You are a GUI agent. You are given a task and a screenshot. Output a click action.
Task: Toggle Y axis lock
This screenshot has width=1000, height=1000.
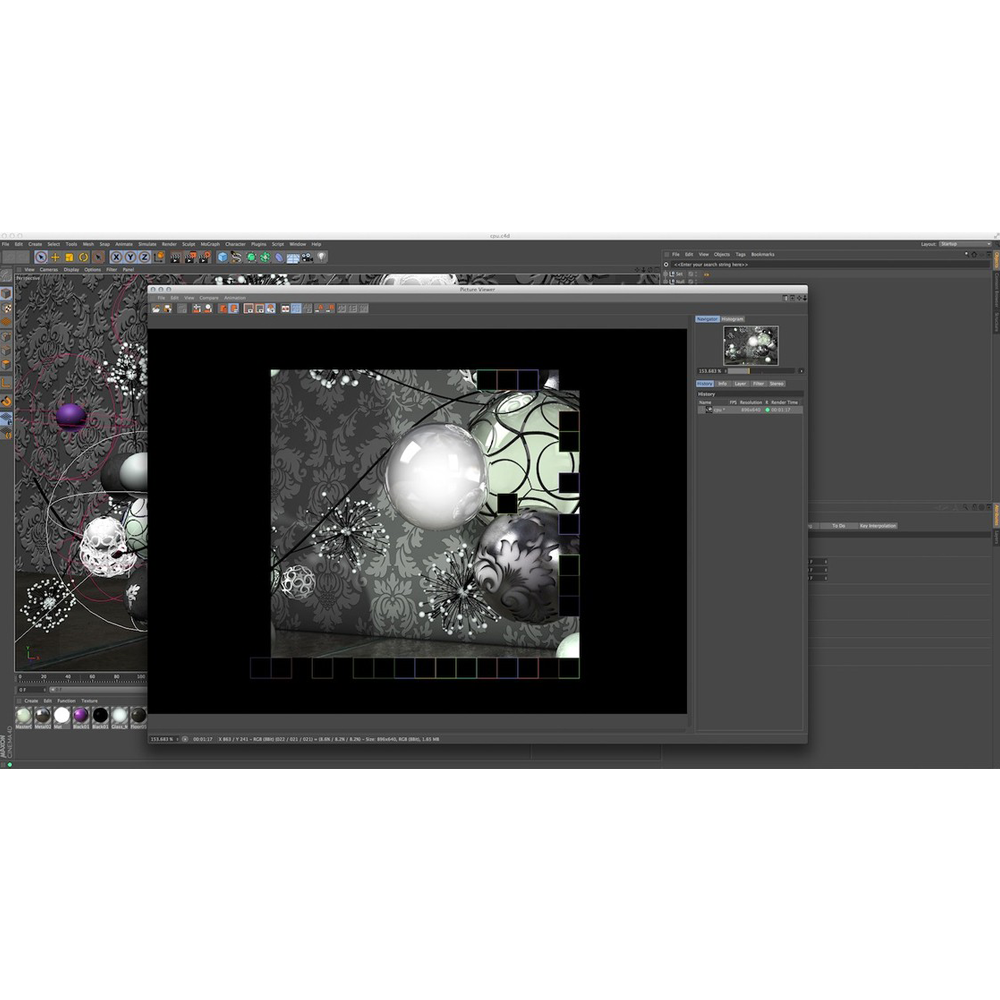(130, 257)
